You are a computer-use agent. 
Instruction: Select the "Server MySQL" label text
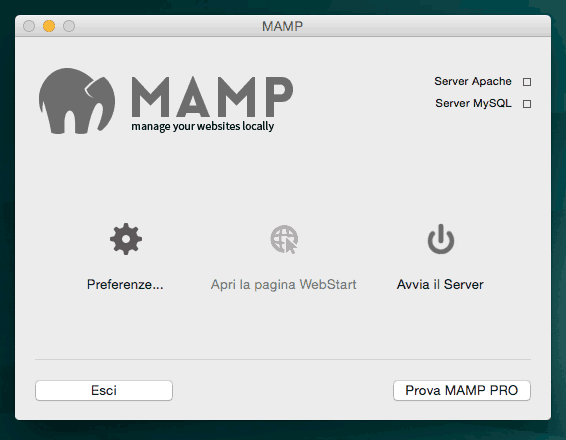point(474,103)
